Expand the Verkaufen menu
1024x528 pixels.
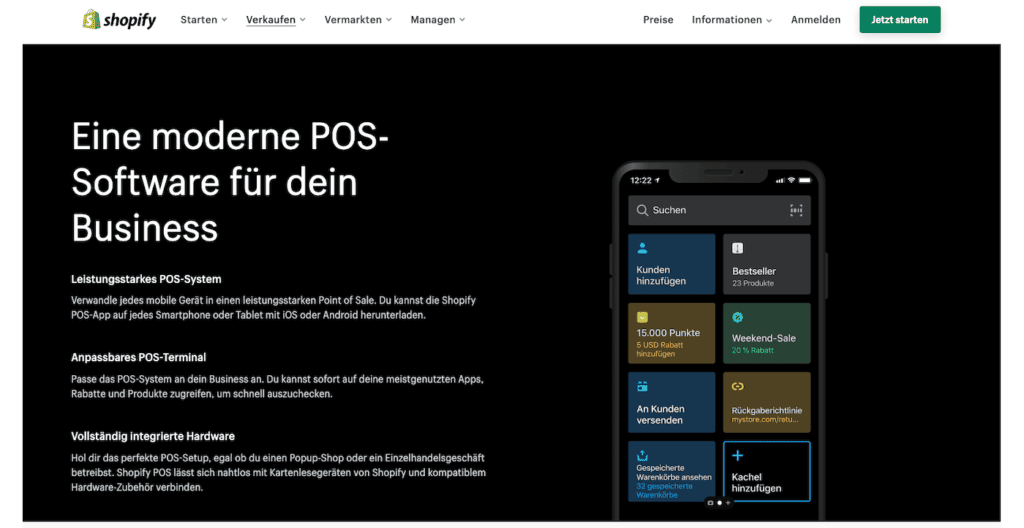pos(276,20)
